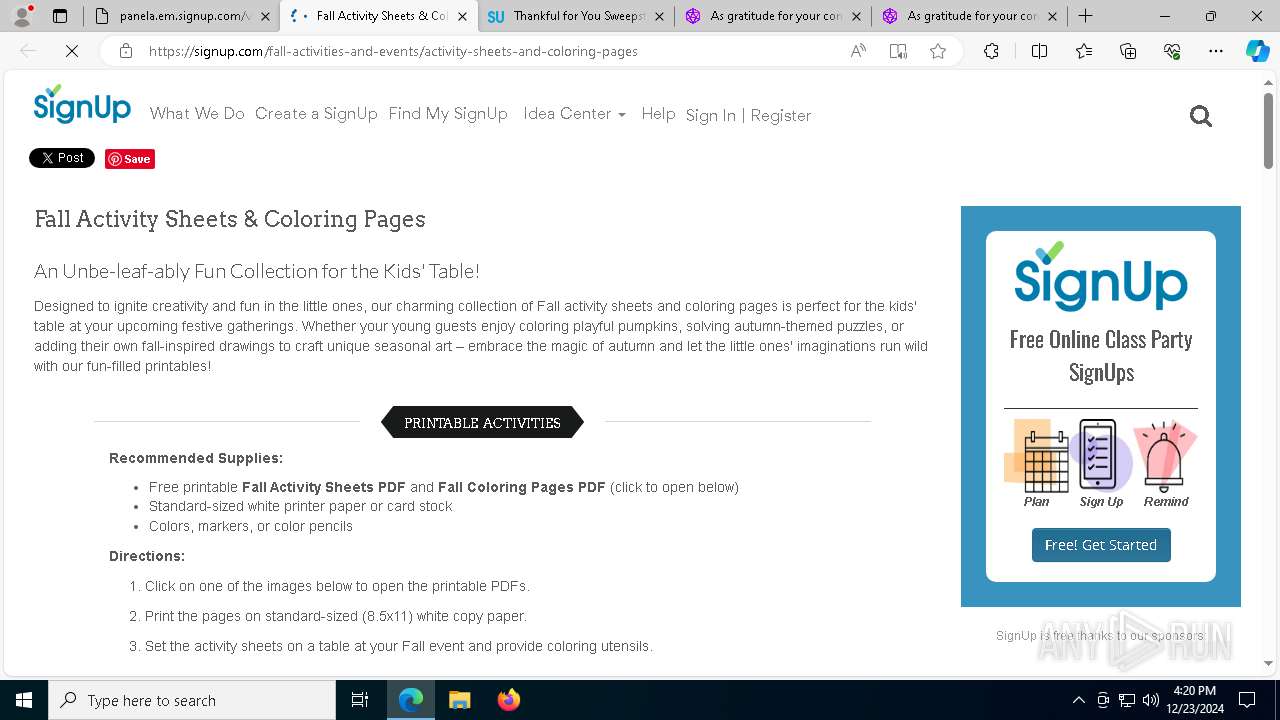Screen dimensions: 1280x720
Task: Click the 'Fall Activity Sheets & Coloring Pages' heading
Action: click(x=230, y=219)
